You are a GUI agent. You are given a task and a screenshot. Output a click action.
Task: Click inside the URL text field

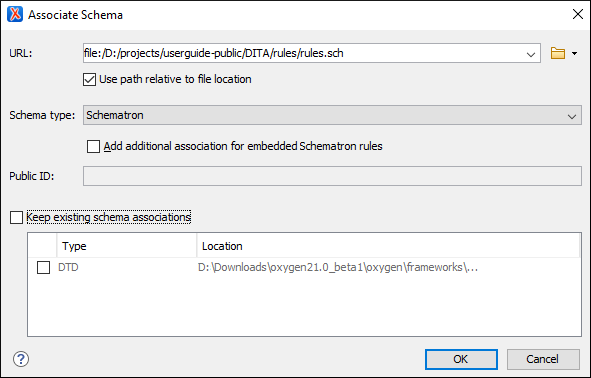point(302,53)
